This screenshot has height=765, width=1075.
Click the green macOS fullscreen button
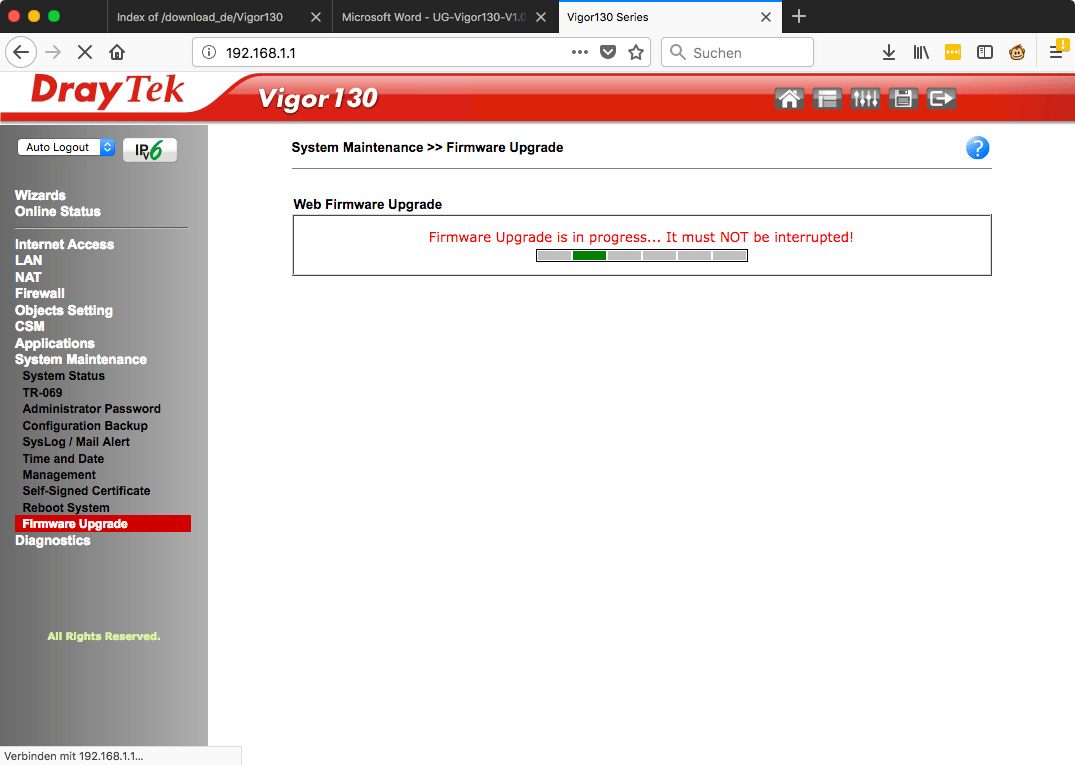(53, 16)
